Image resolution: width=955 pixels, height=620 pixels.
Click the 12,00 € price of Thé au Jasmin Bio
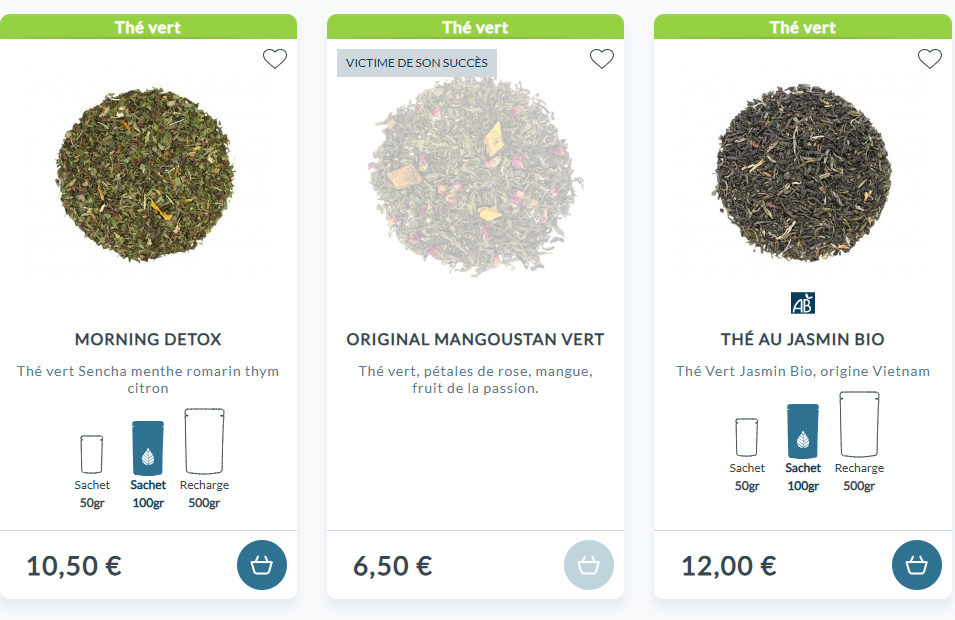(x=728, y=565)
